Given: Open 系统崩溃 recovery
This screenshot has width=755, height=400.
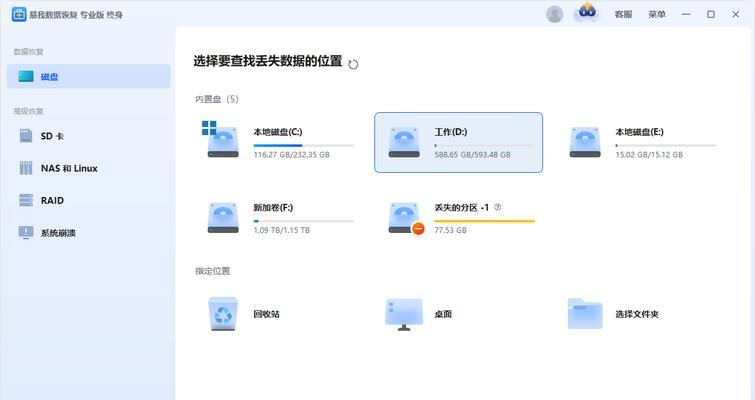Looking at the screenshot, I should pos(58,233).
